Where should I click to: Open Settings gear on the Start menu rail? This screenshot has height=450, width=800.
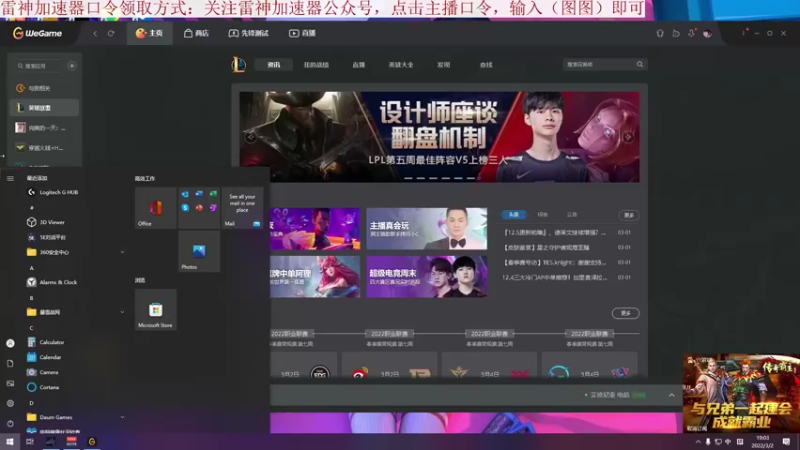pos(10,403)
